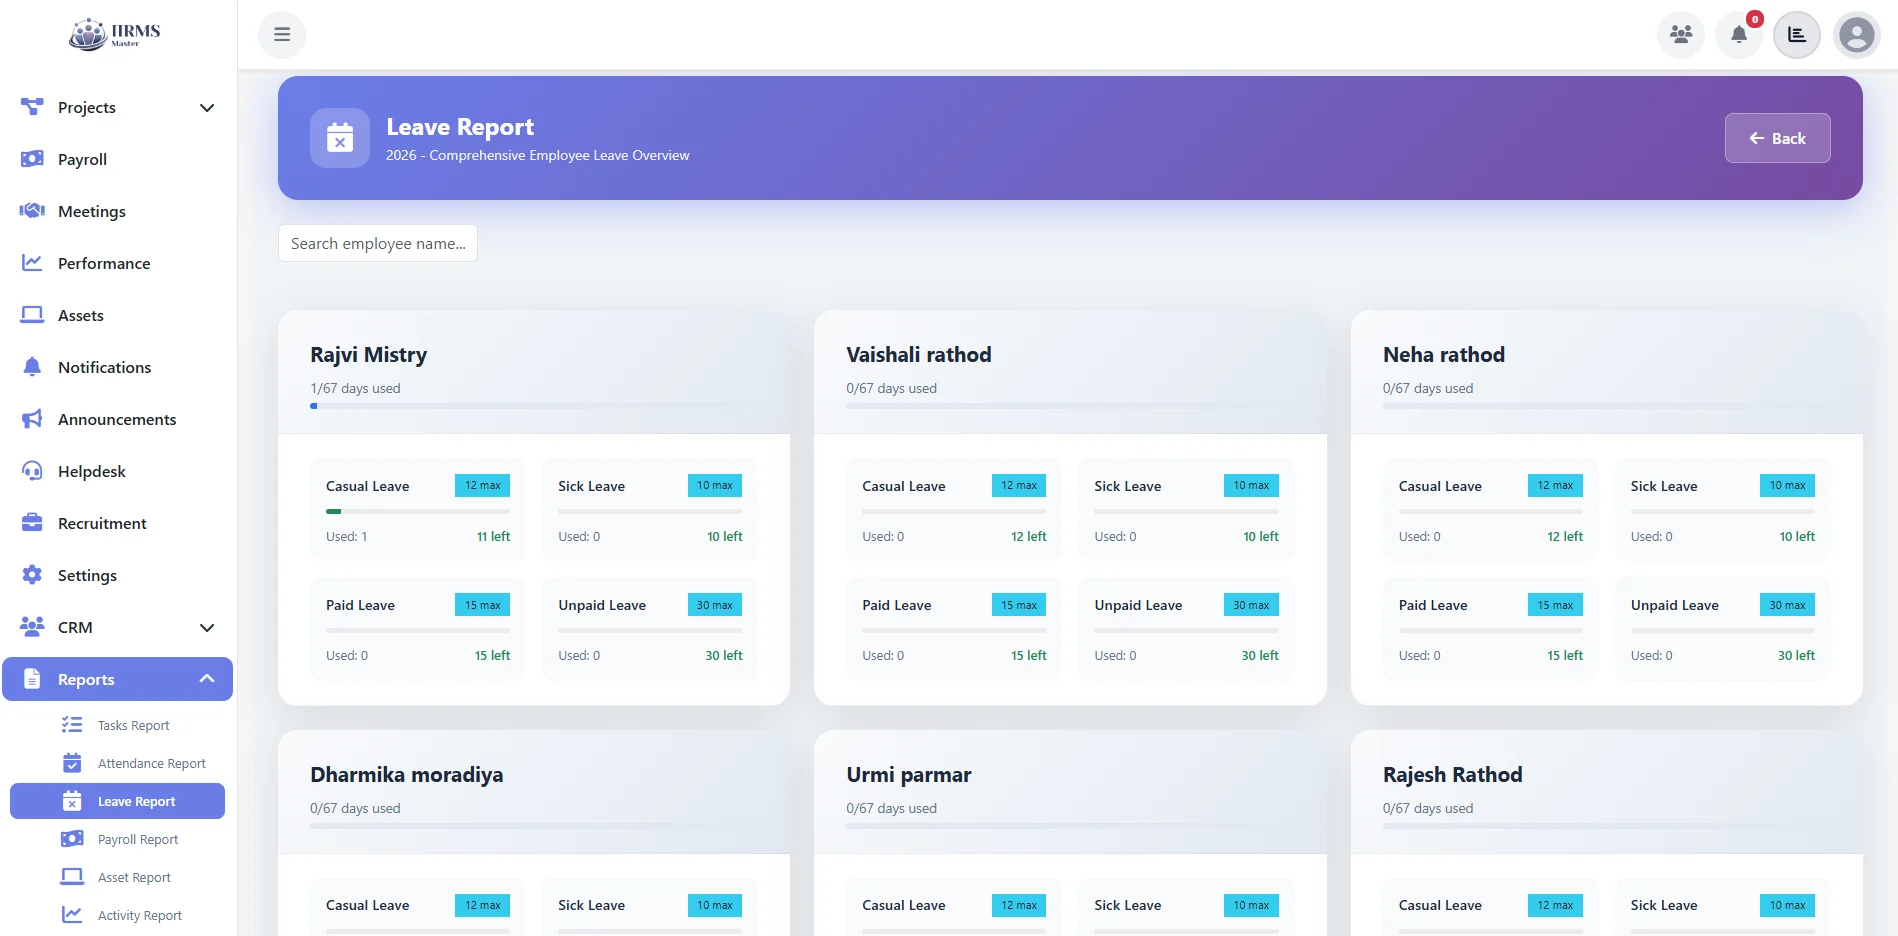The image size is (1898, 936).
Task: Click the Payroll Report money icon
Action: click(72, 839)
